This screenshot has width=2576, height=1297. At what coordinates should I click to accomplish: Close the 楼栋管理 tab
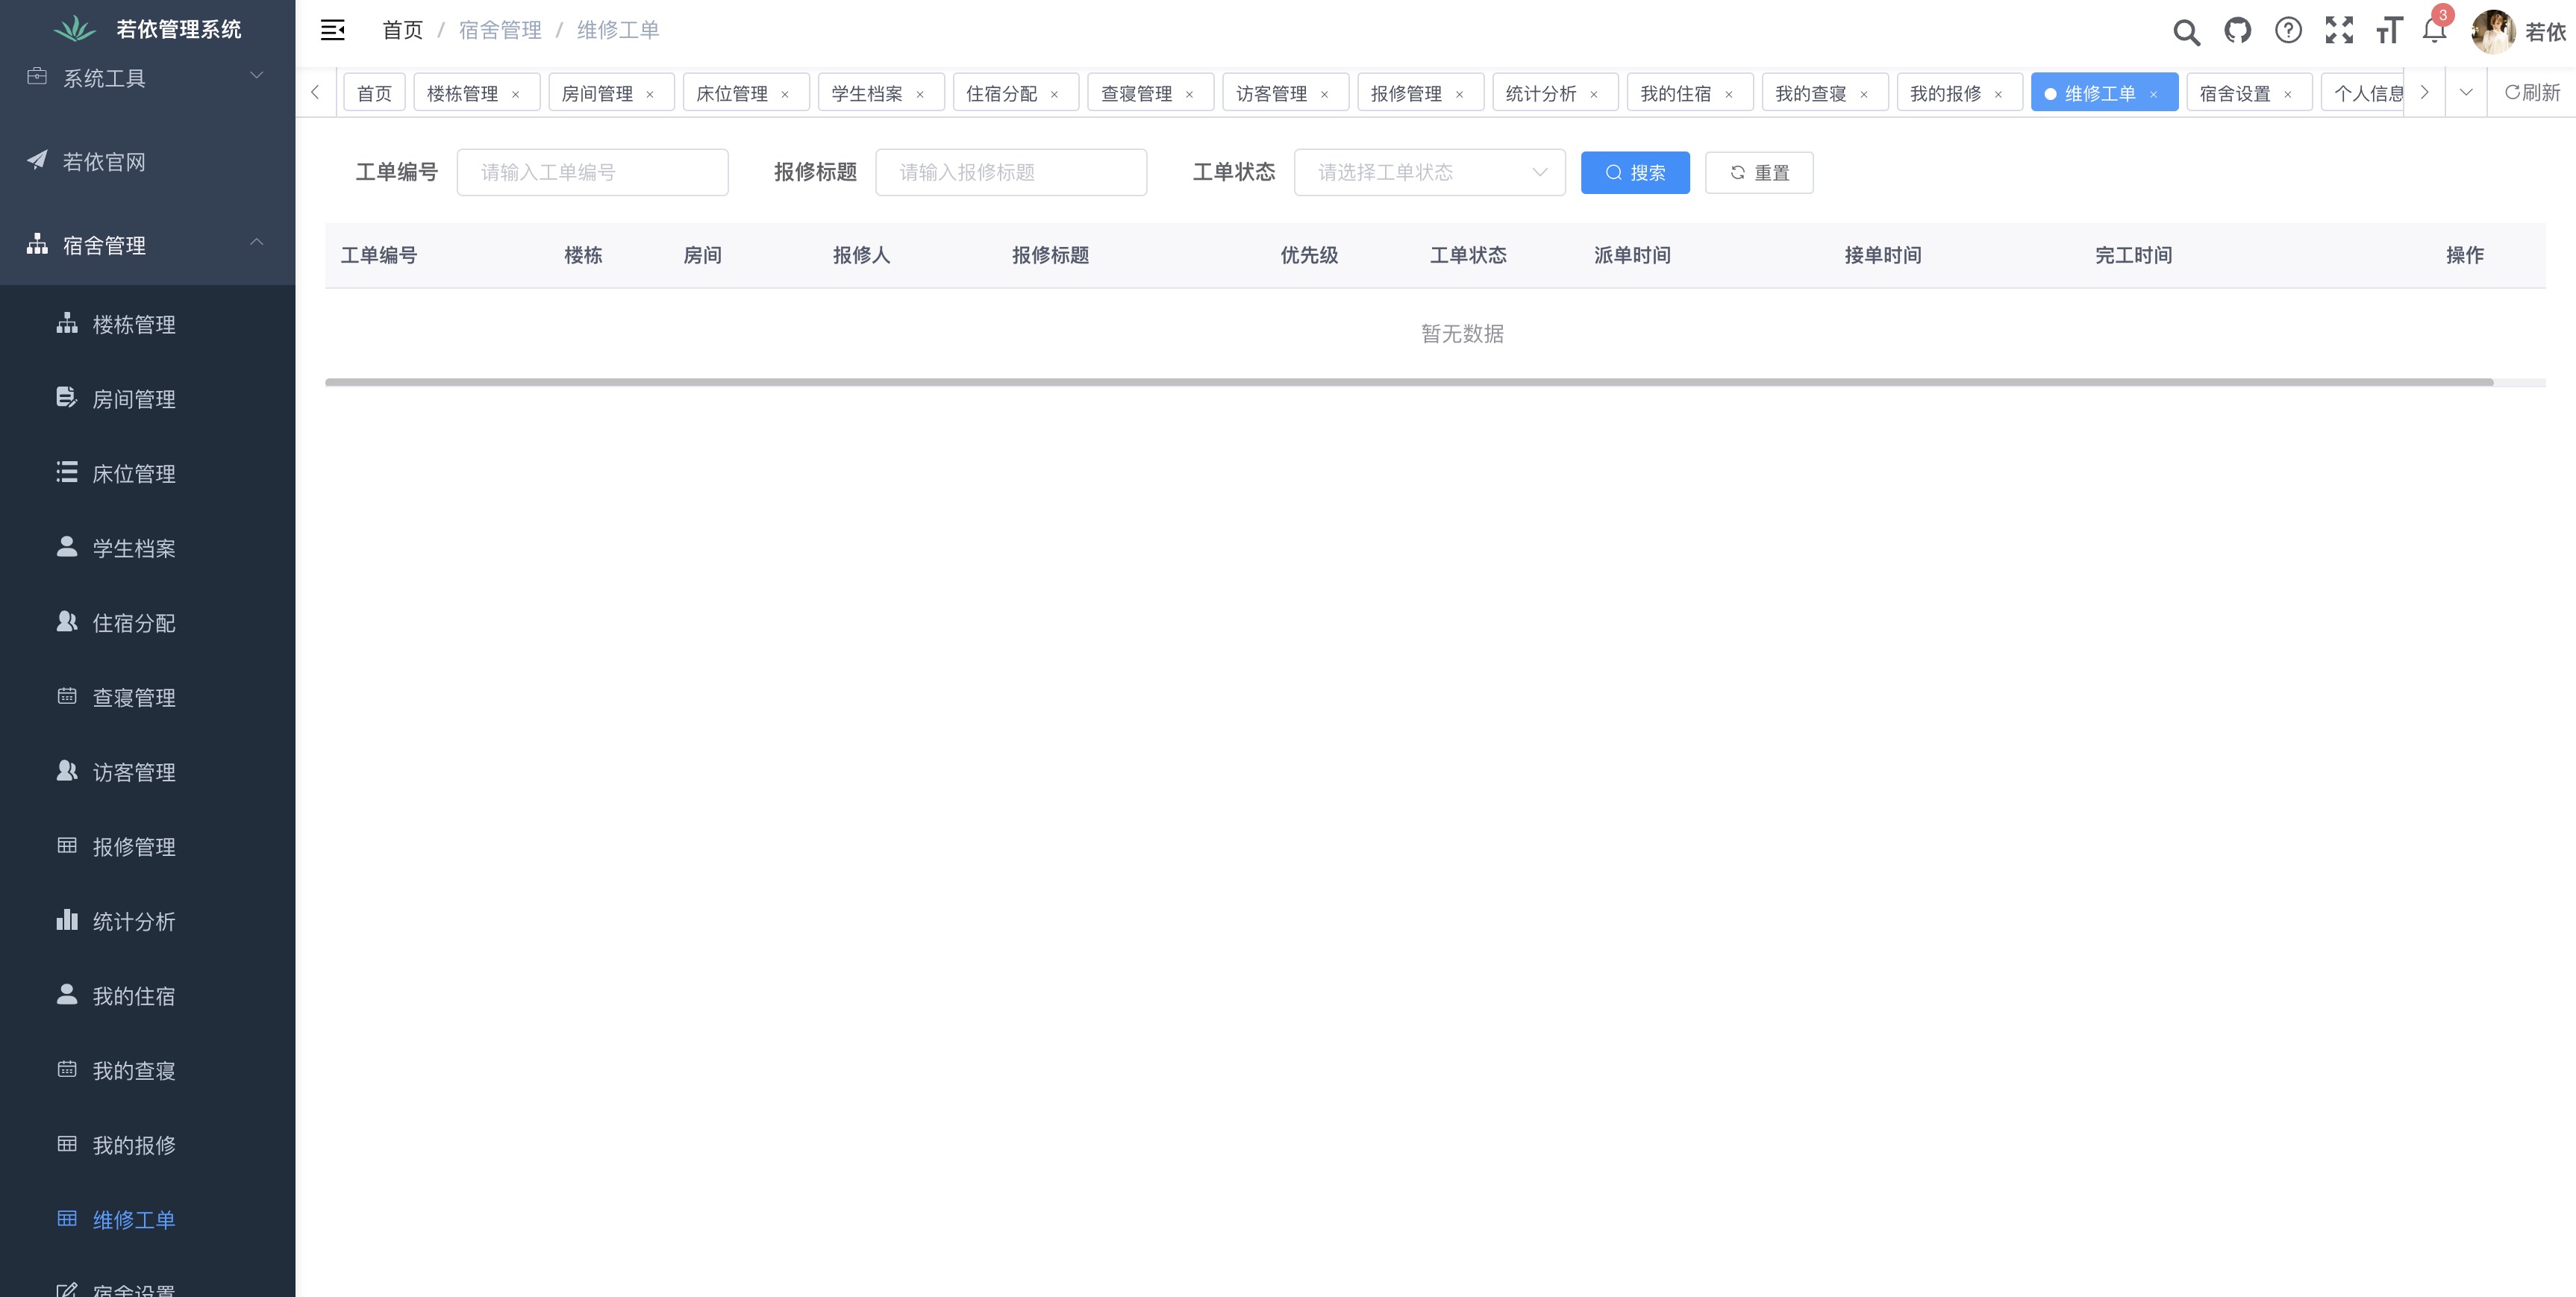tap(516, 94)
